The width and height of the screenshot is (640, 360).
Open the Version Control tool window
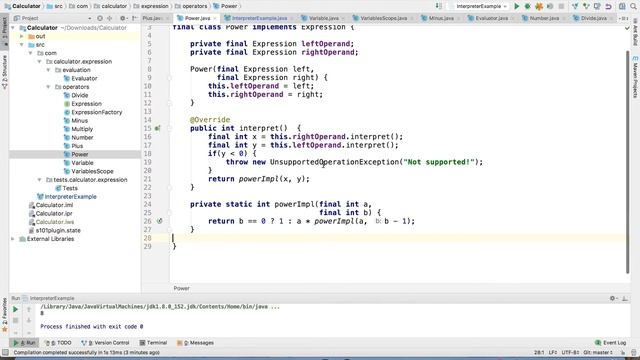(105, 343)
